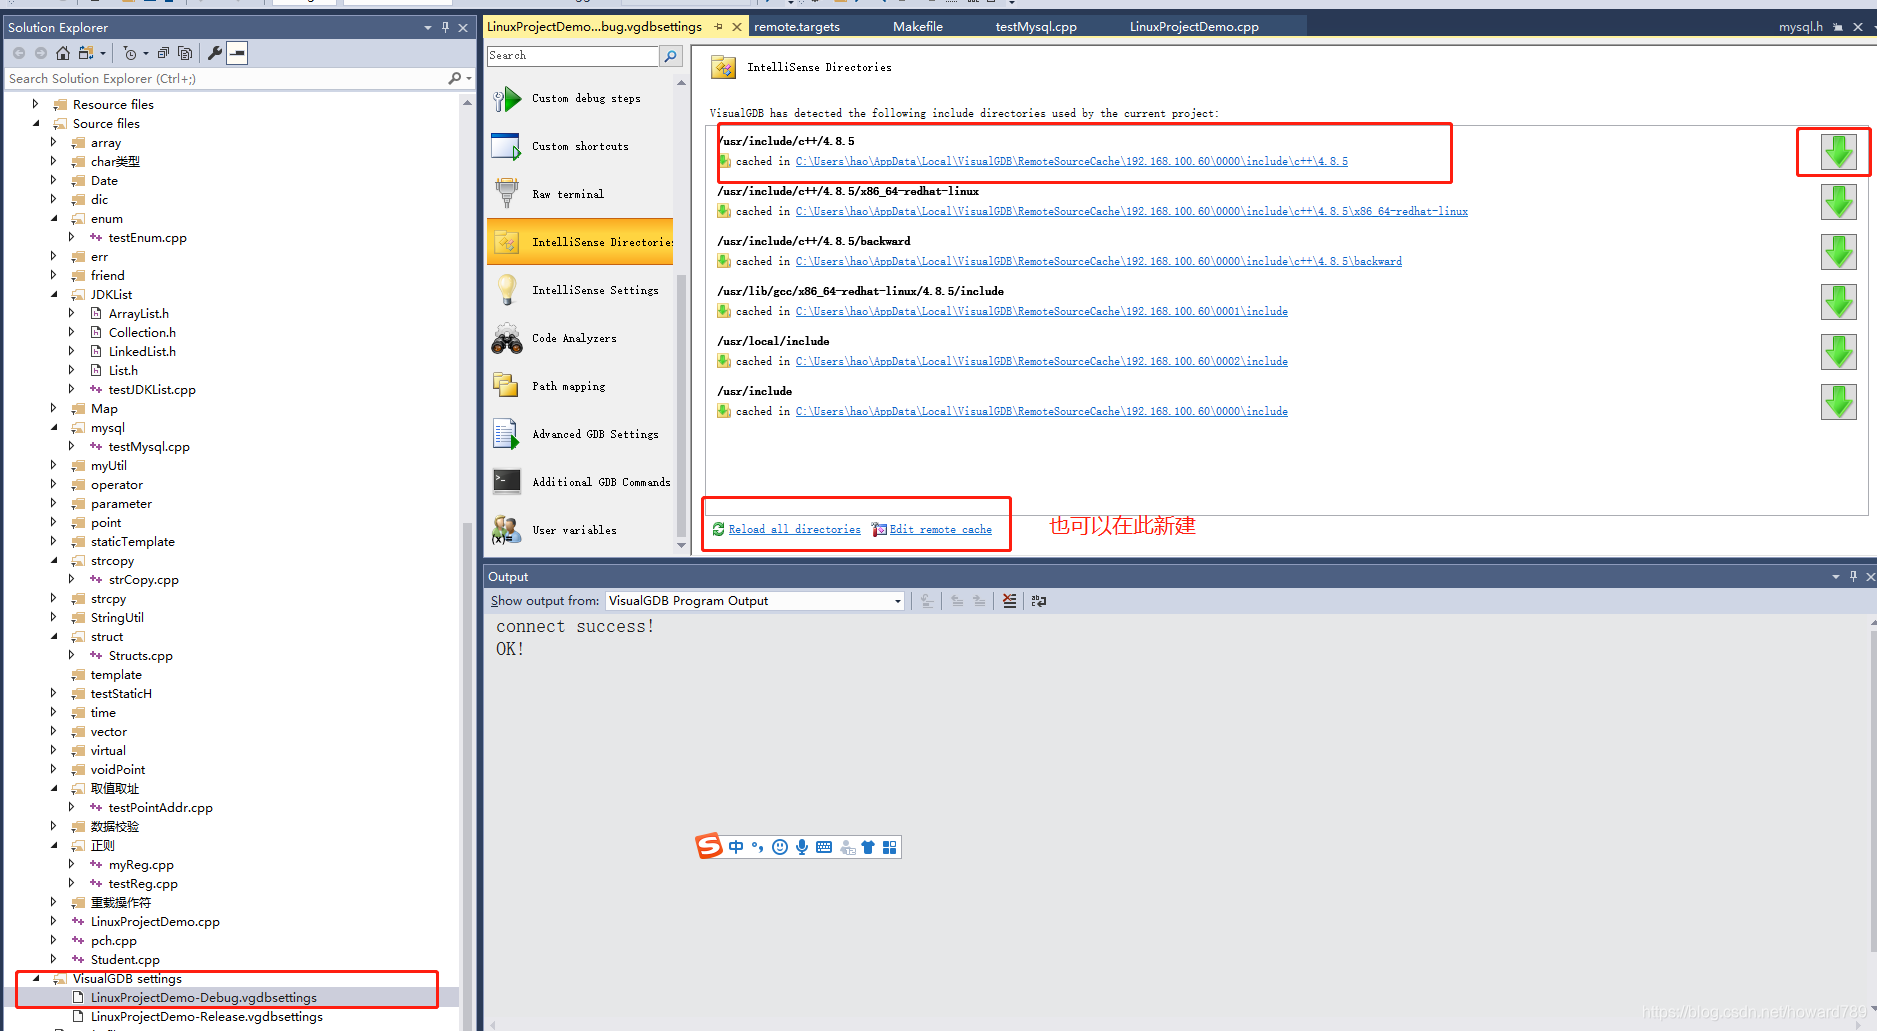Click green download arrow for /usr/lib/gcc include directory
Image resolution: width=1877 pixels, height=1031 pixels.
1838,302
